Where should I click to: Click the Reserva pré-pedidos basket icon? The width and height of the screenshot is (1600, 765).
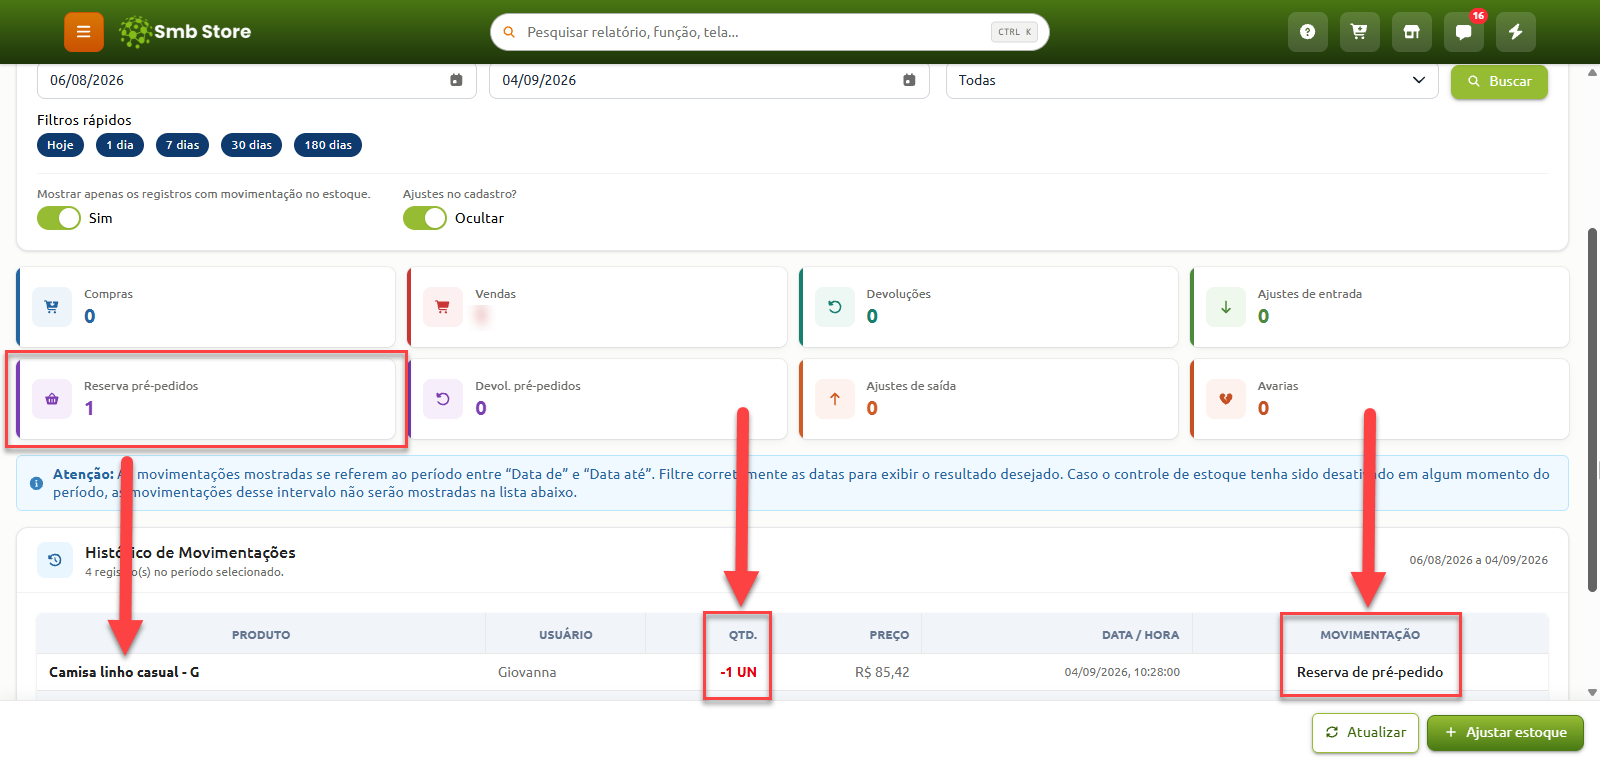pyautogui.click(x=52, y=399)
